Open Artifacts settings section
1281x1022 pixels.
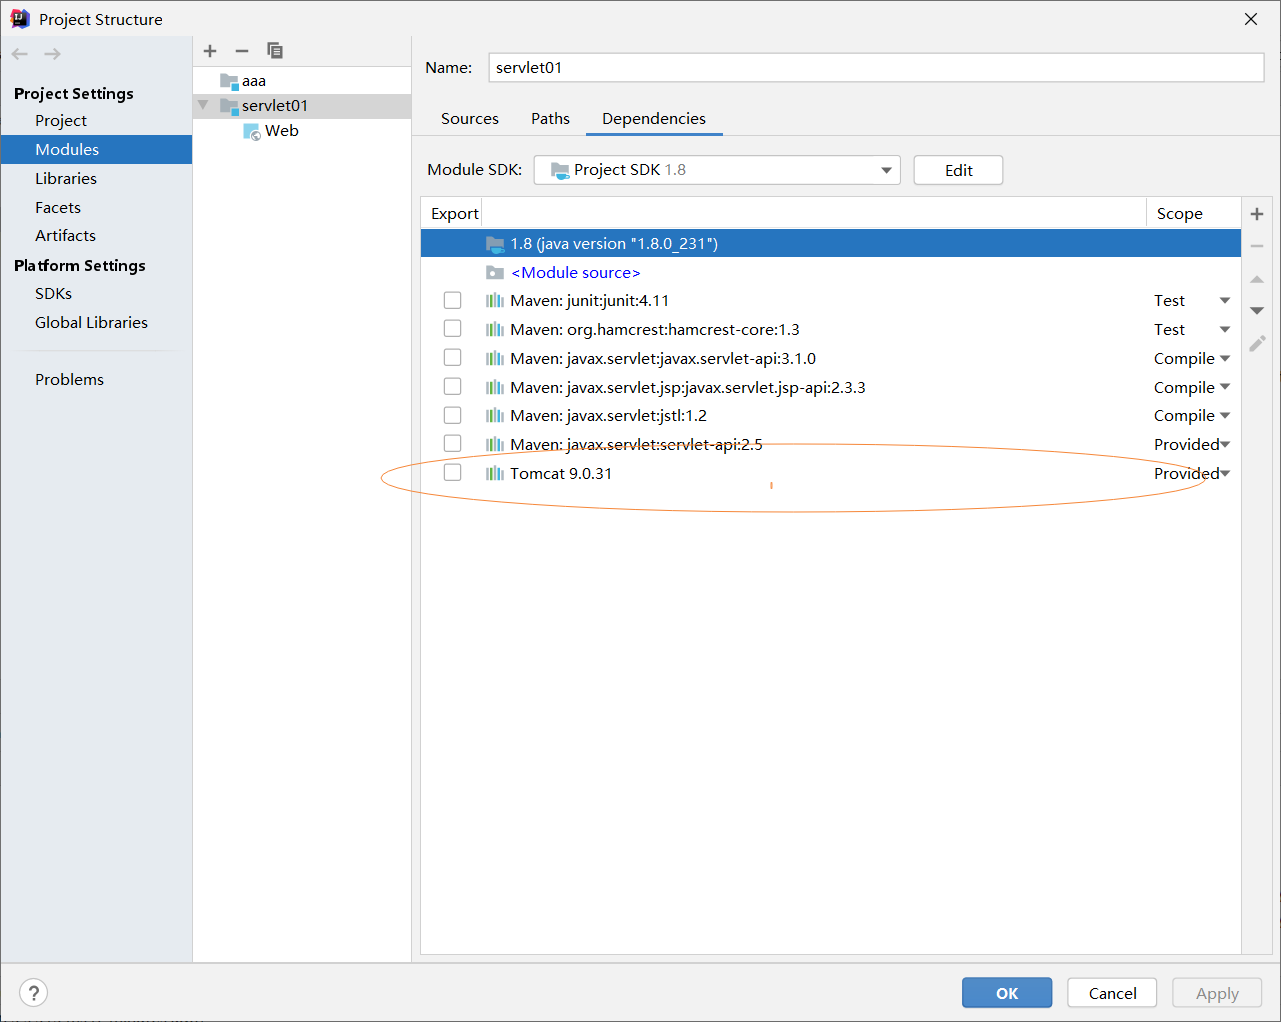pyautogui.click(x=65, y=236)
